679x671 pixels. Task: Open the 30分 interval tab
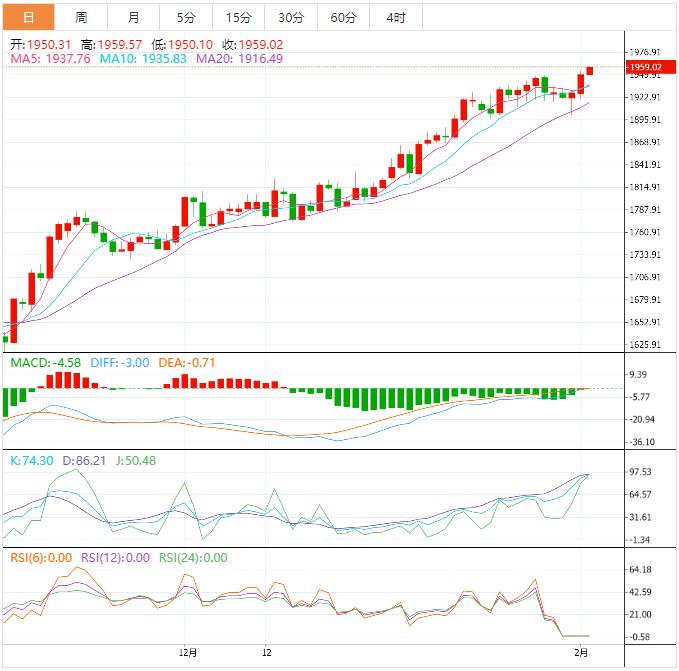click(291, 17)
